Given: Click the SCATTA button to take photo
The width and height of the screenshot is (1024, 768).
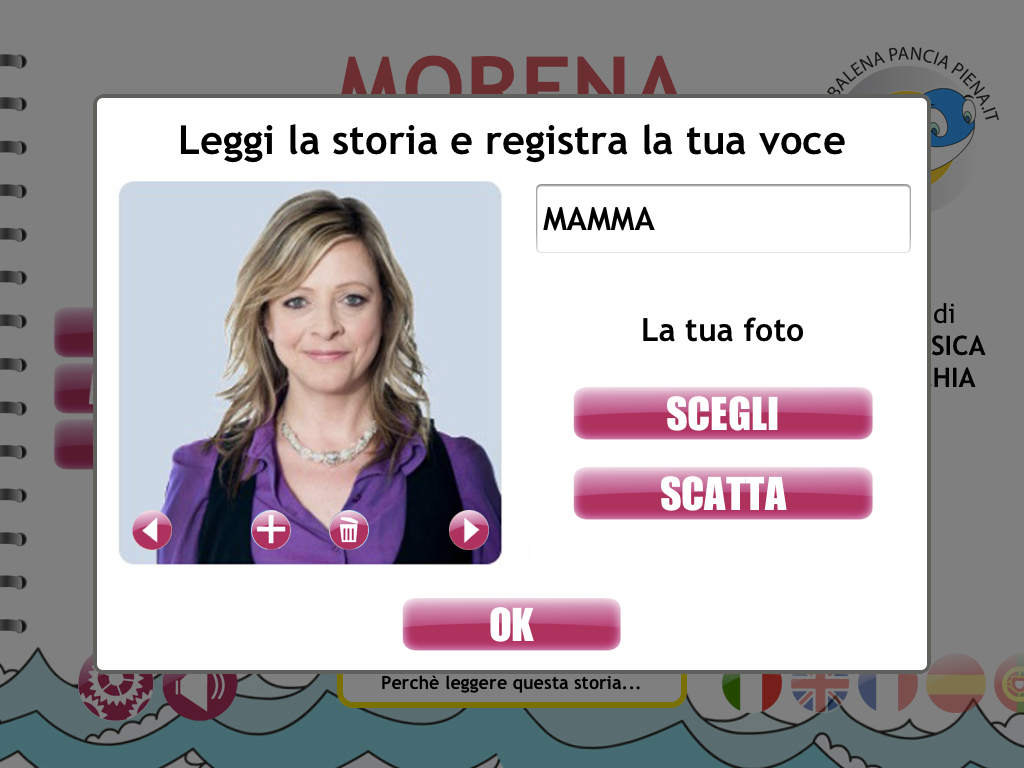Looking at the screenshot, I should coord(723,493).
